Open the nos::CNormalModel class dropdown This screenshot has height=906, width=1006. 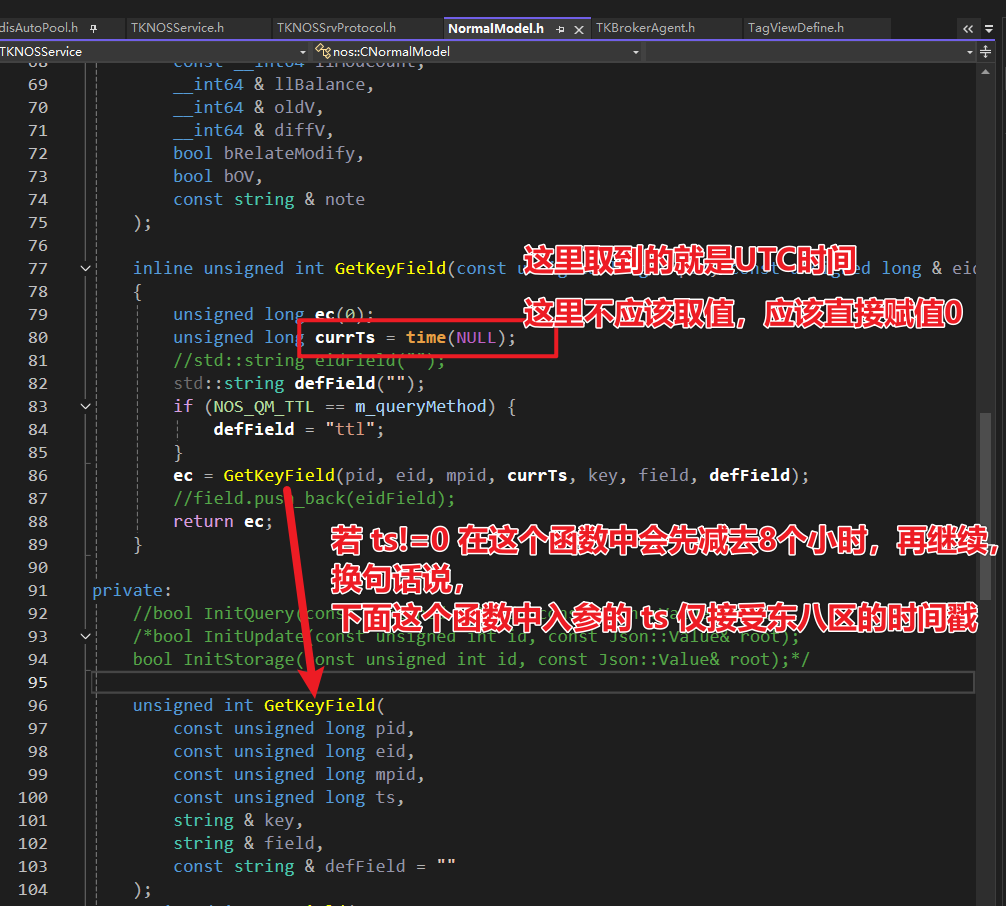[x=635, y=51]
